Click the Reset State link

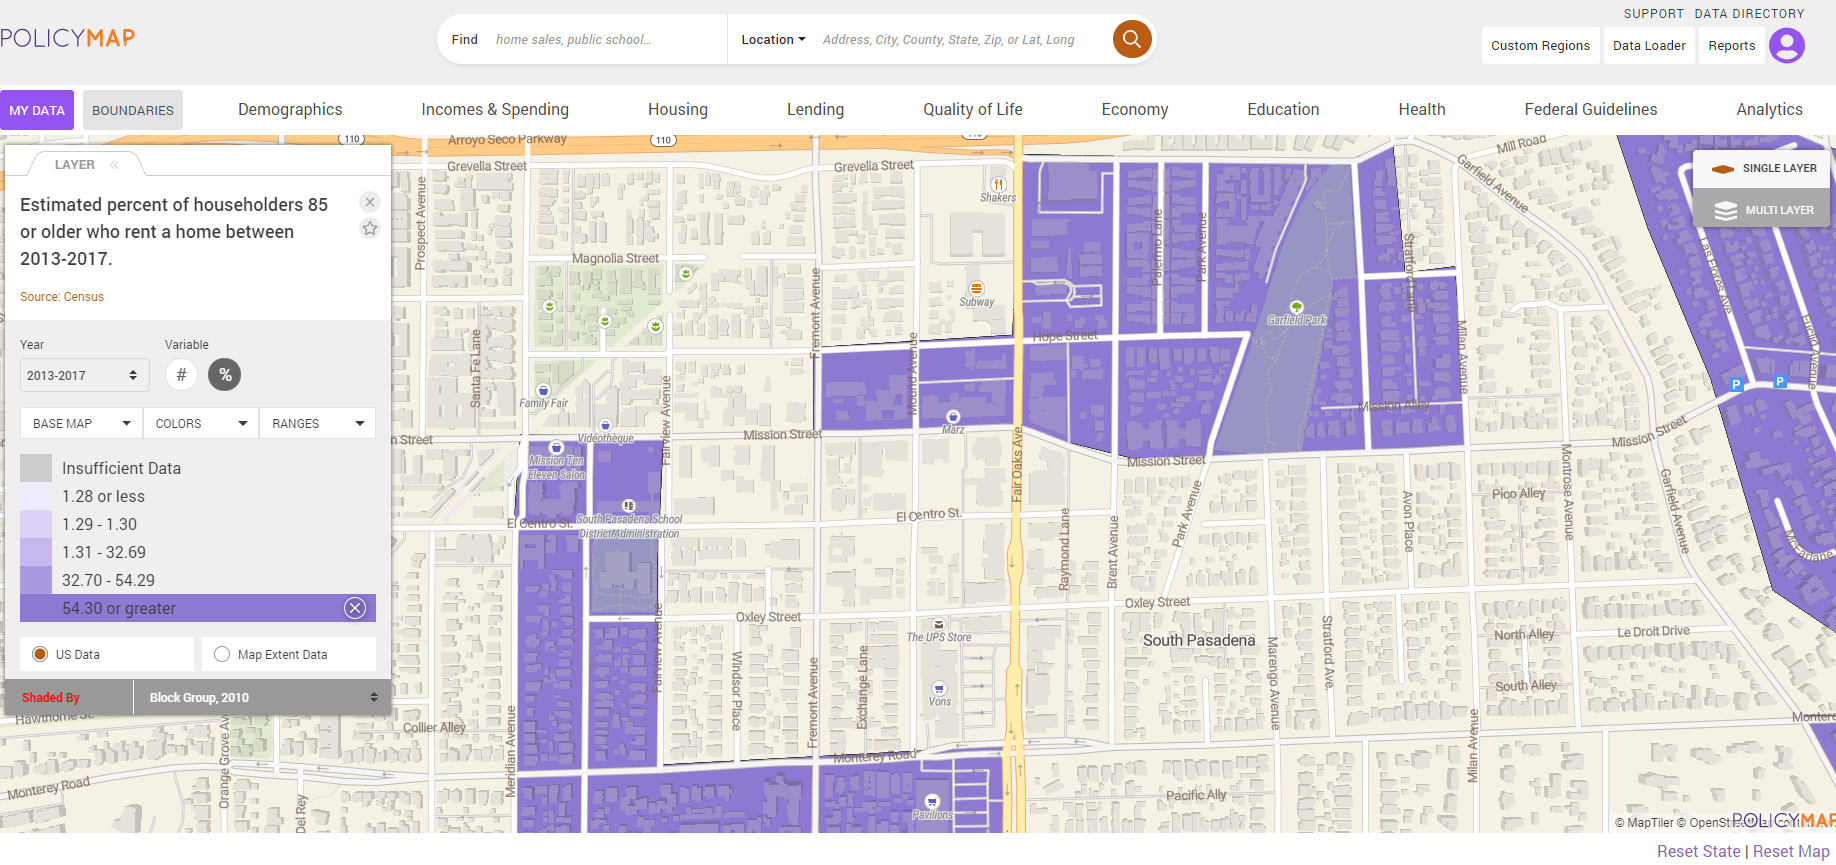tap(1698, 851)
